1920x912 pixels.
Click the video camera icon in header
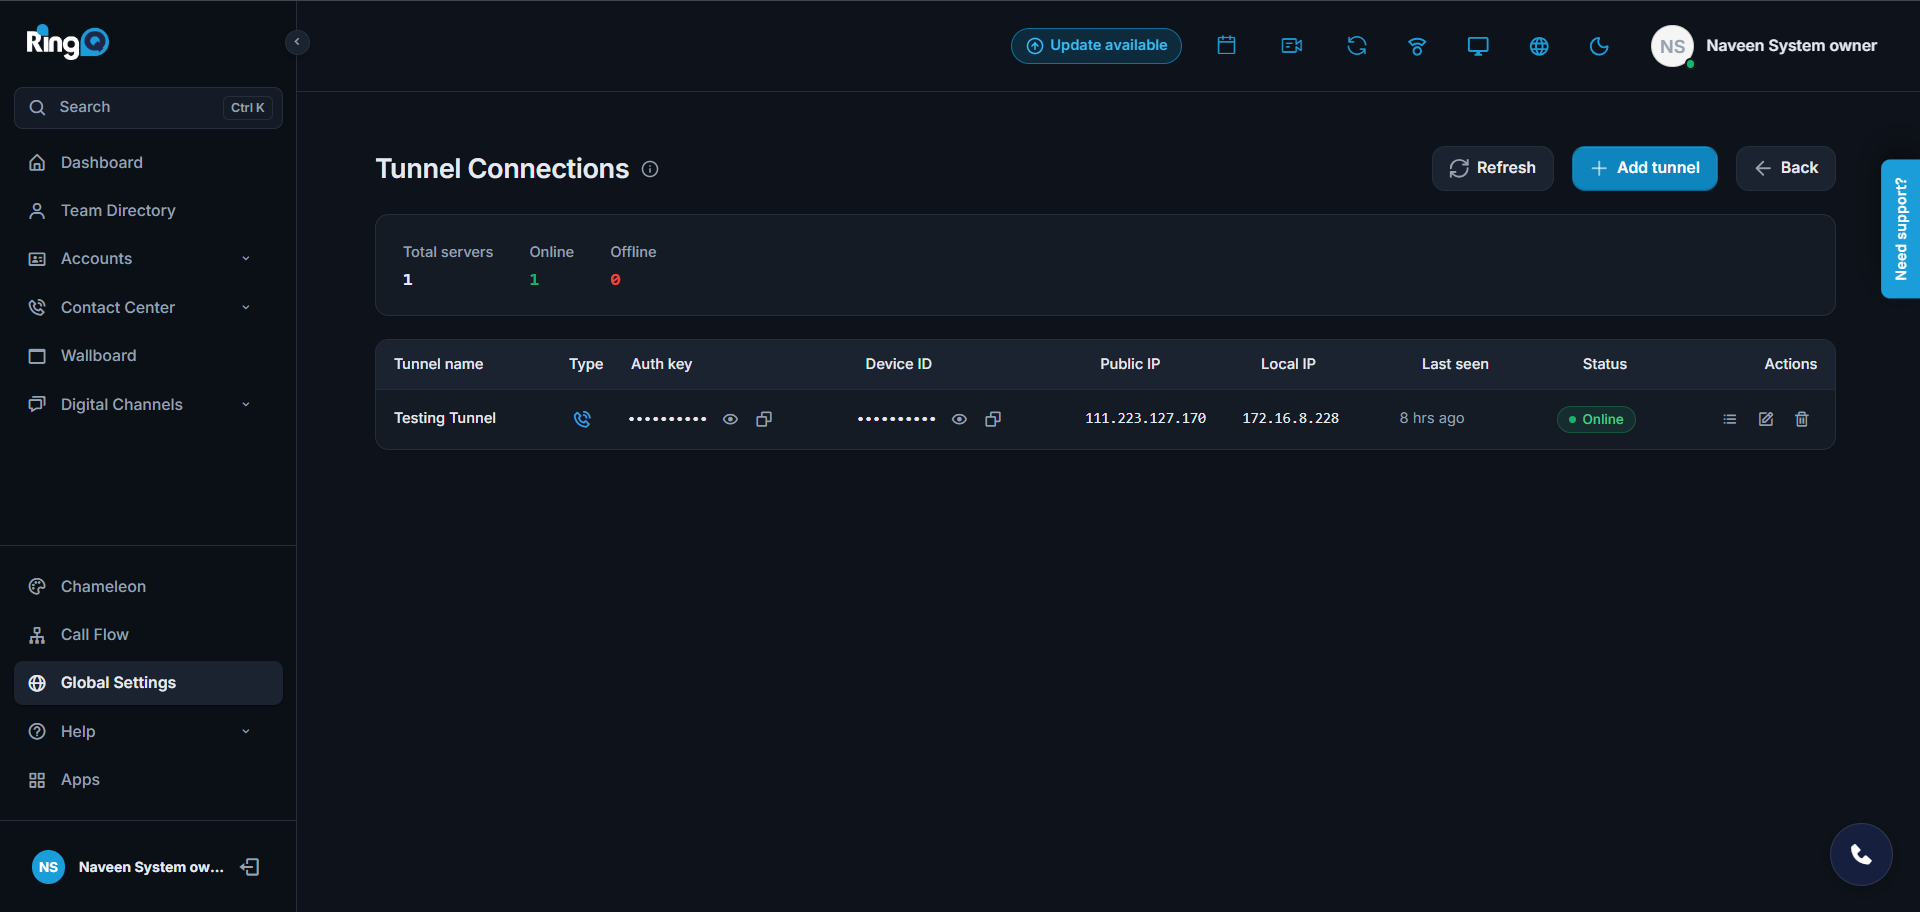click(x=1291, y=45)
